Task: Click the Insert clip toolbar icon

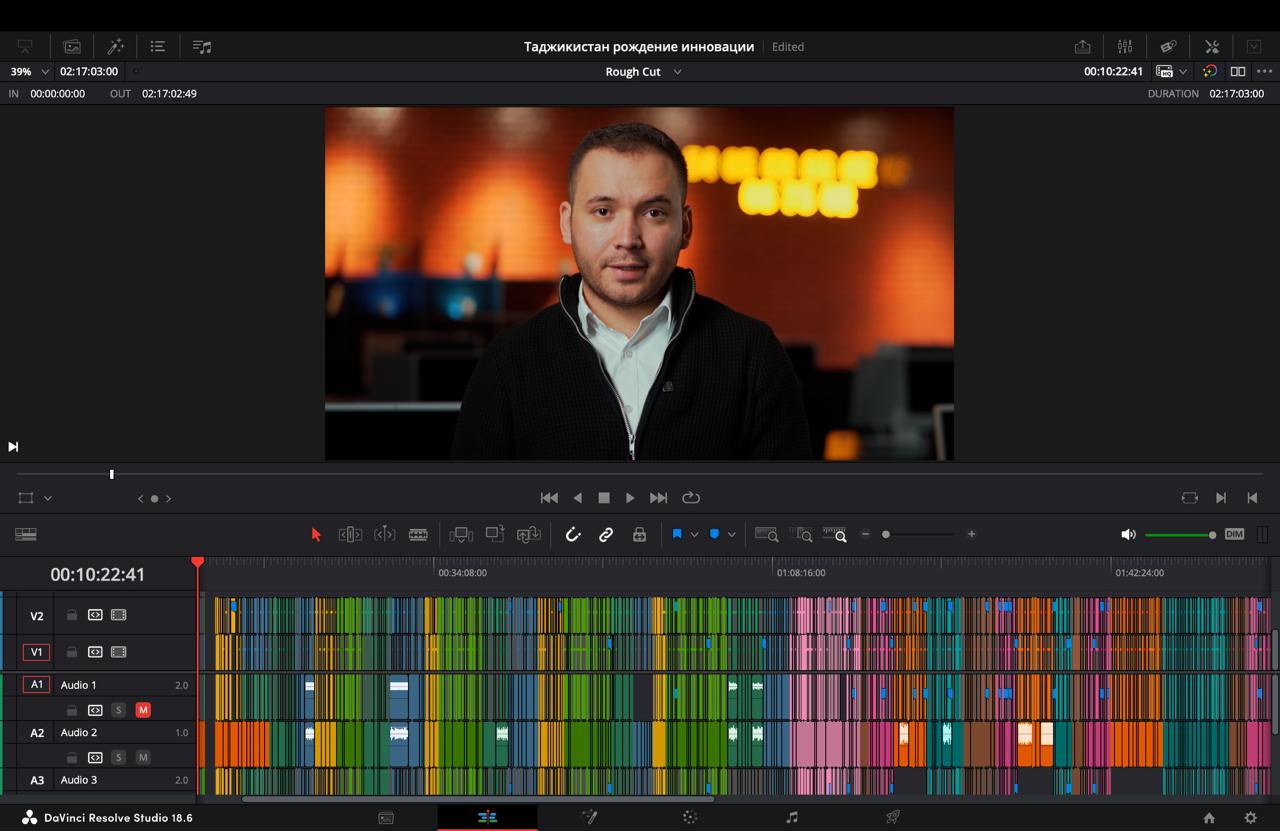Action: 461,535
